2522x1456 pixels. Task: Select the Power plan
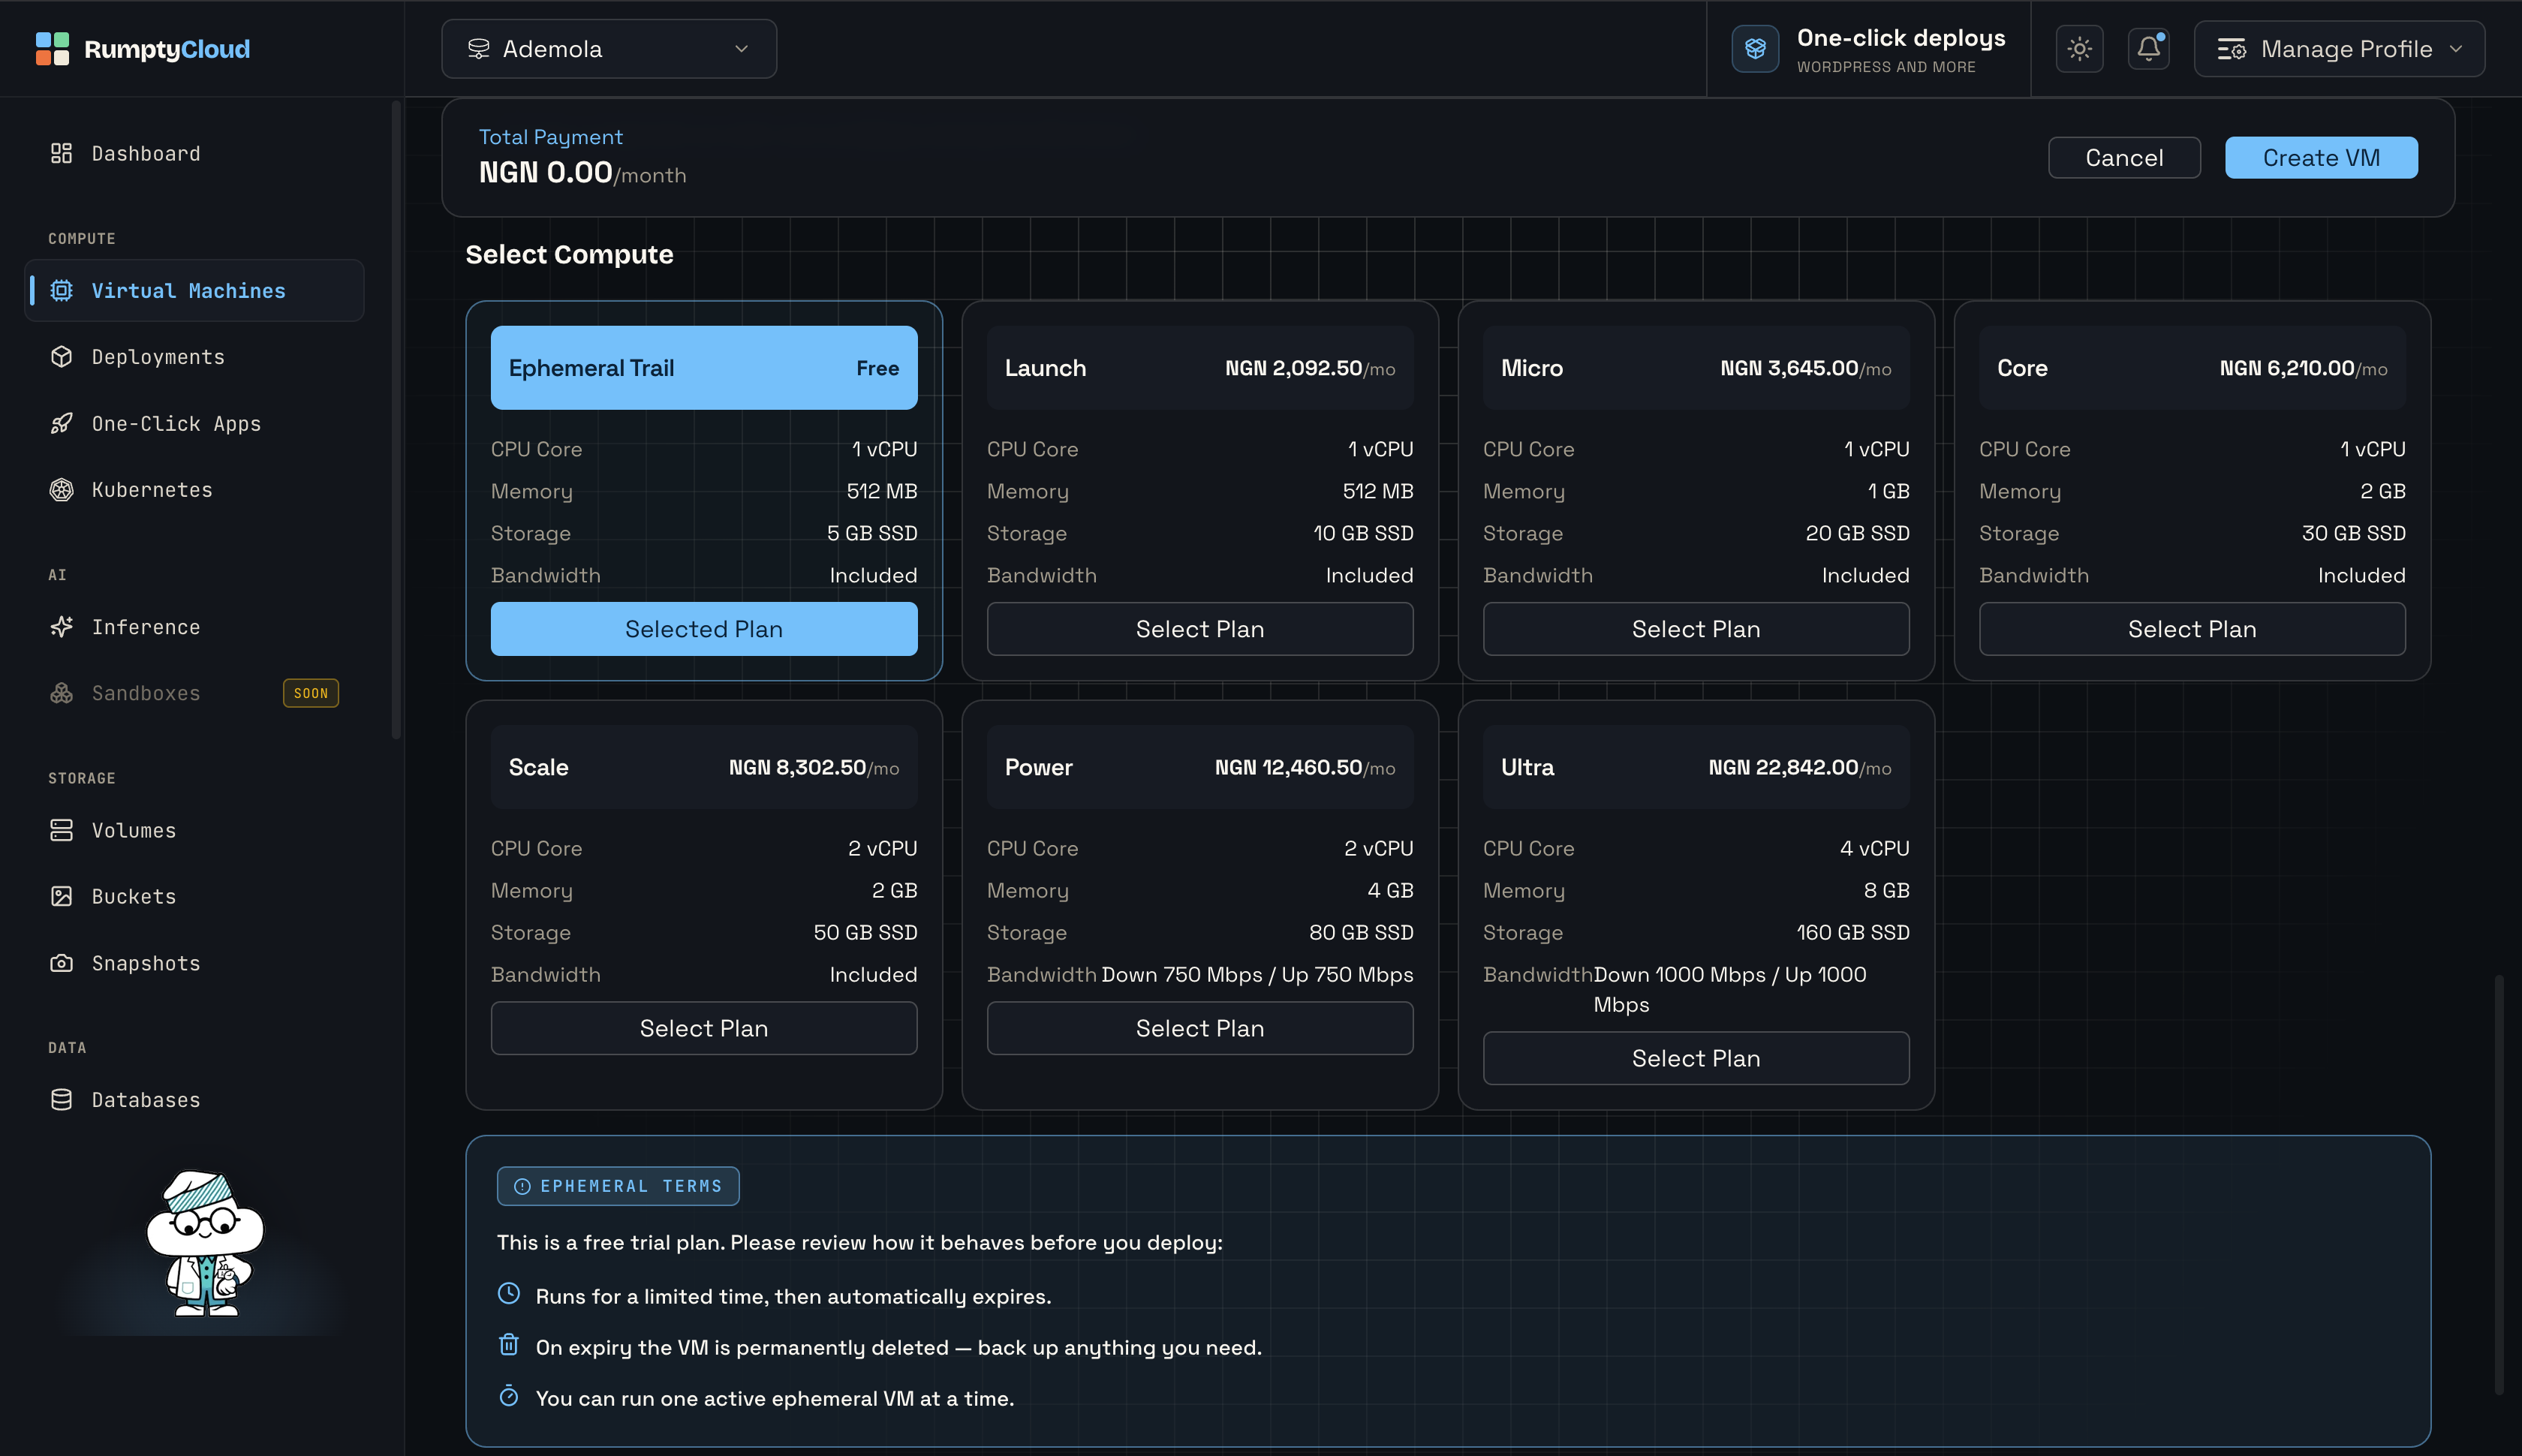[1200, 1028]
